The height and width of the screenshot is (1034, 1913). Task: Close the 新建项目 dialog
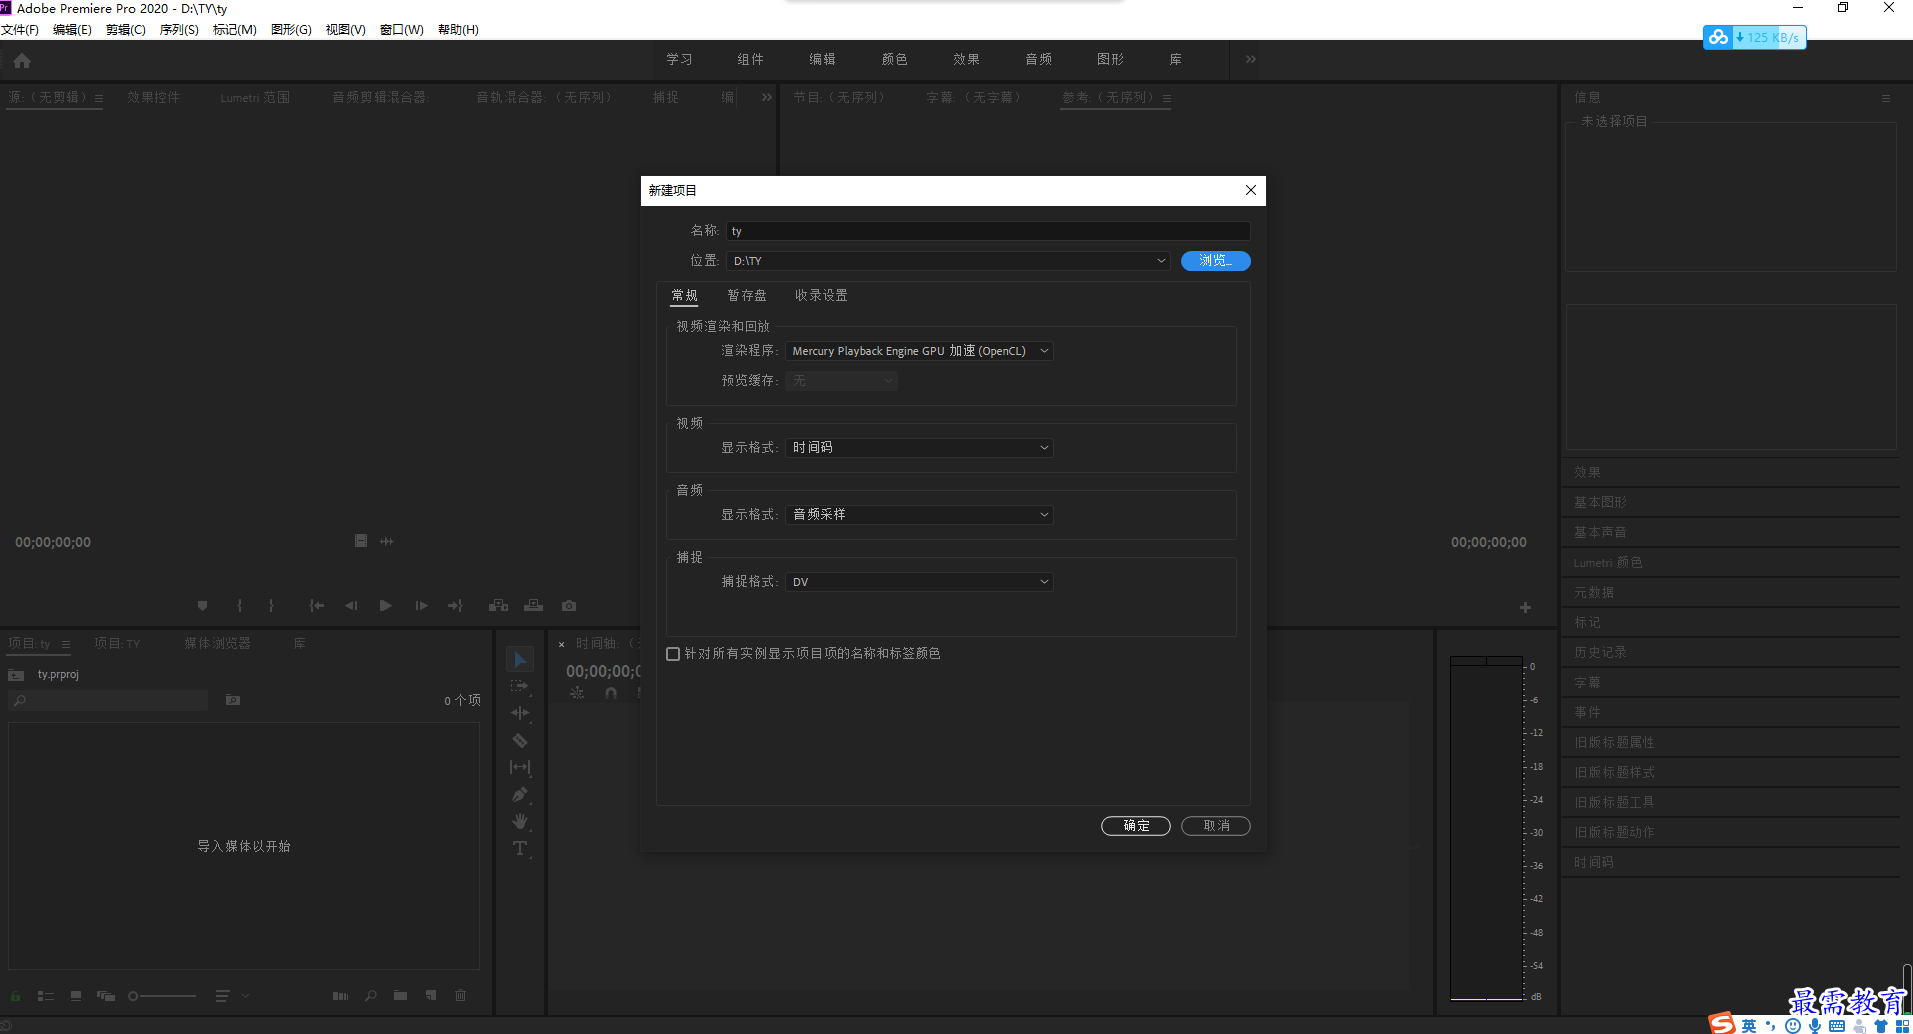pyautogui.click(x=1250, y=190)
